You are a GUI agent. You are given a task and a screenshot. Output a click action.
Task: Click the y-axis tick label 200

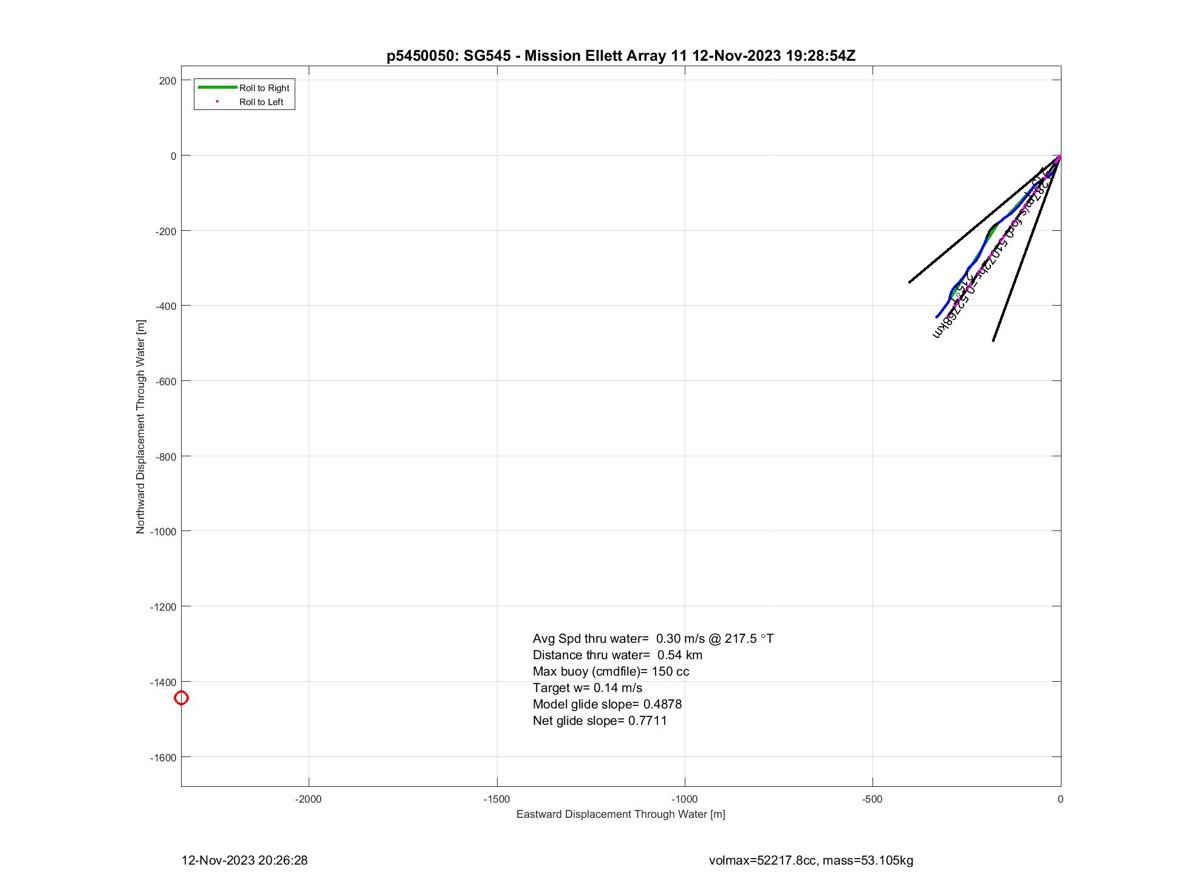pyautogui.click(x=167, y=80)
